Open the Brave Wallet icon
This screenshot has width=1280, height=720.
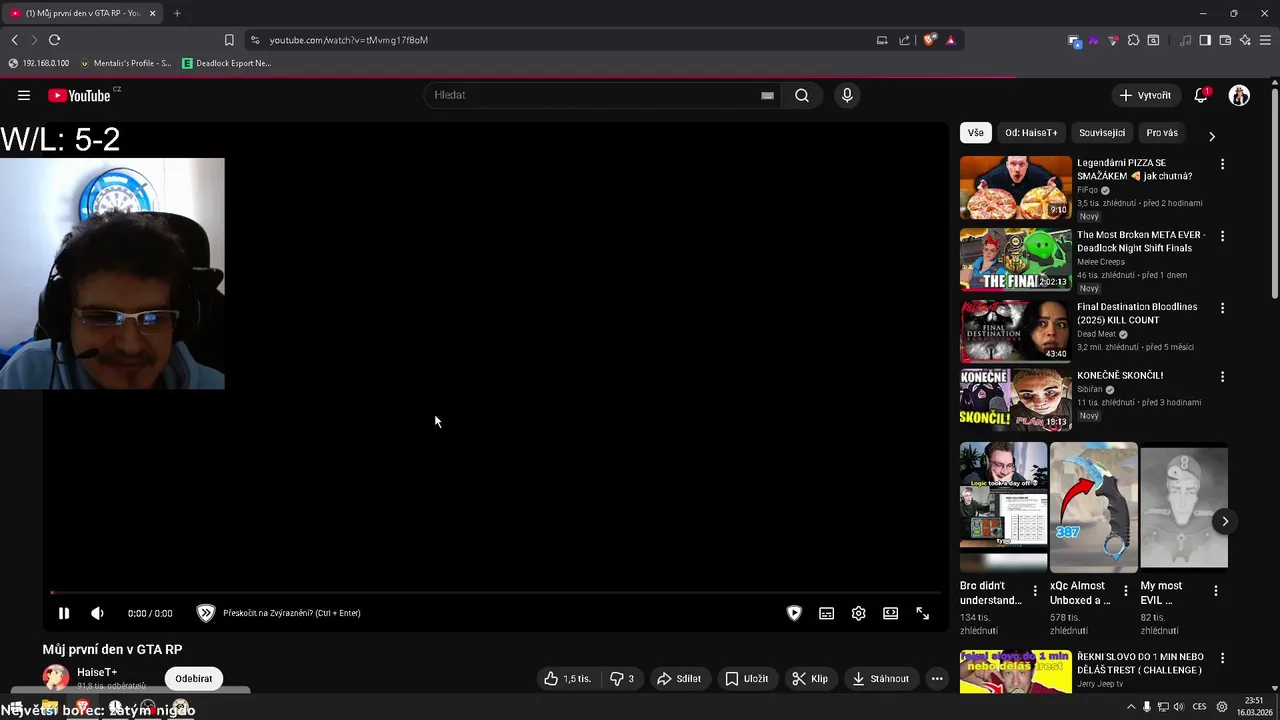pos(1225,40)
